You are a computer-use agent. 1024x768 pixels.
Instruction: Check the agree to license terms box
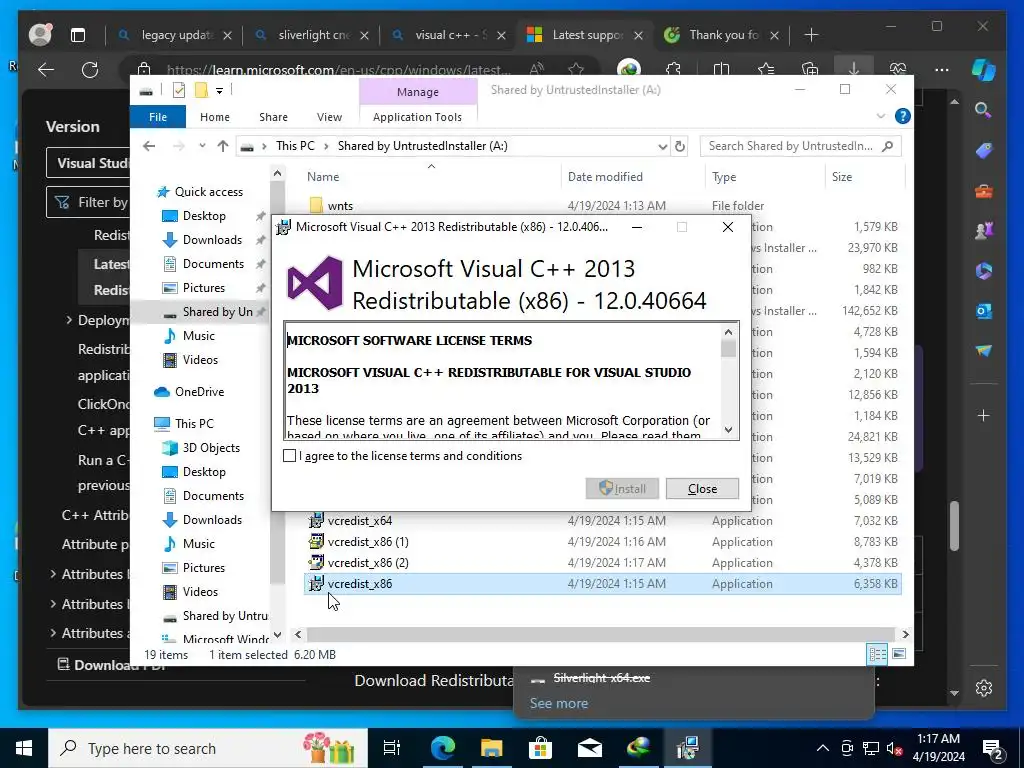pos(289,456)
